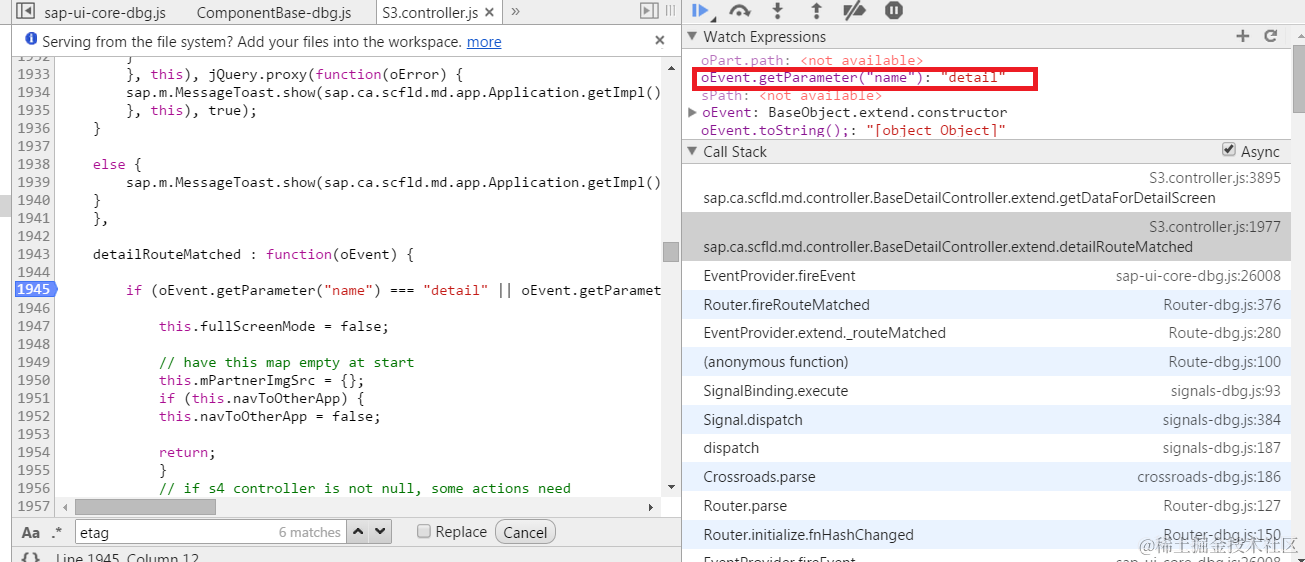Switch to sap-ui-core-dbg.js tab
Viewport: 1305px width, 562px height.
click(105, 13)
